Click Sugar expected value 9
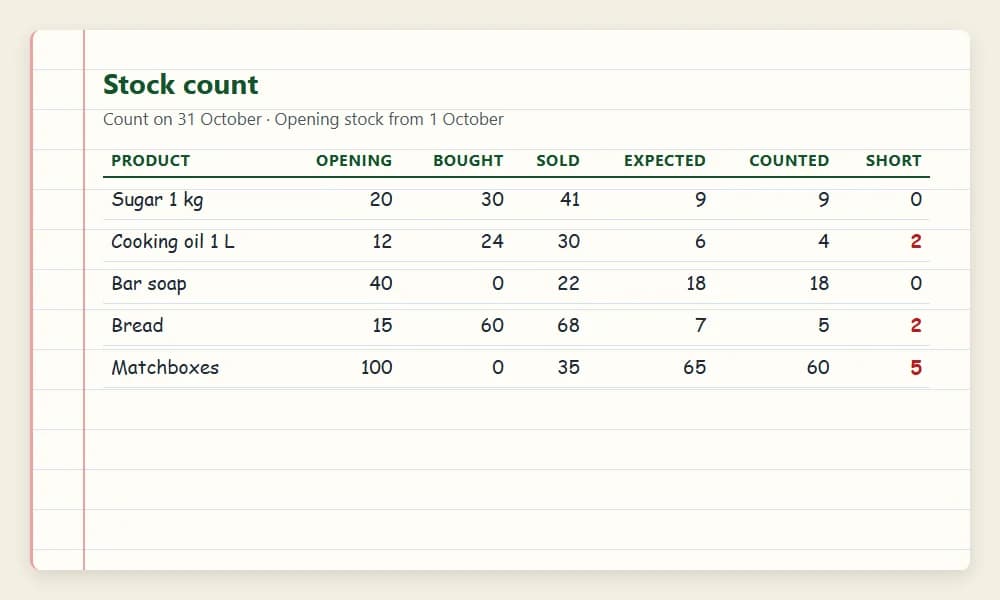Viewport: 1000px width, 600px height. (x=700, y=200)
